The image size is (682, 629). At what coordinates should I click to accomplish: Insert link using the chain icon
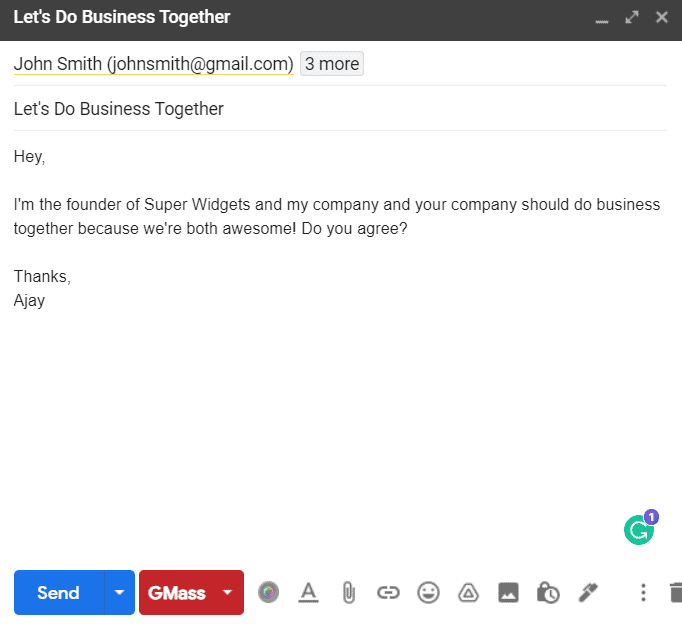pyautogui.click(x=388, y=592)
